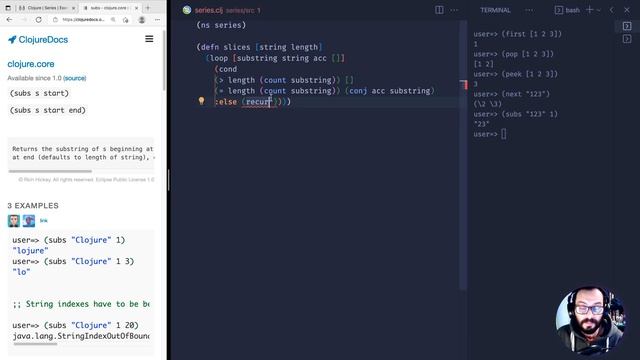Open the browser extensions icon
Viewport: 640px width, 360px height.
coord(125,20)
